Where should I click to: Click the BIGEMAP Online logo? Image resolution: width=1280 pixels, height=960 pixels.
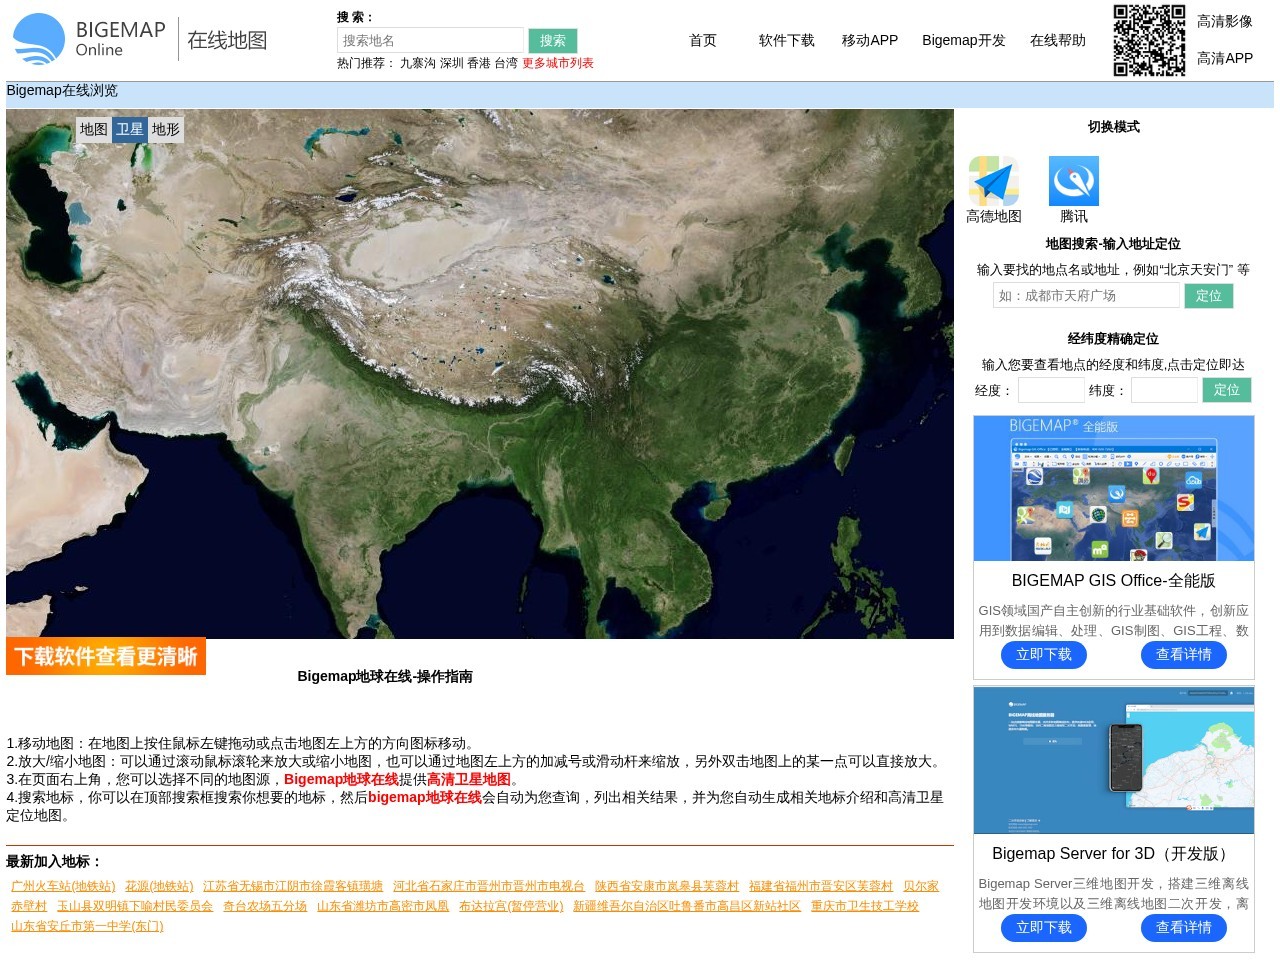tap(87, 39)
